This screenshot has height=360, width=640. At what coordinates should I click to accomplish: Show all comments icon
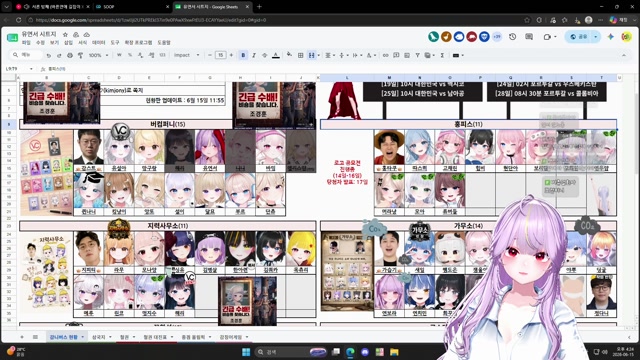pos(529,37)
